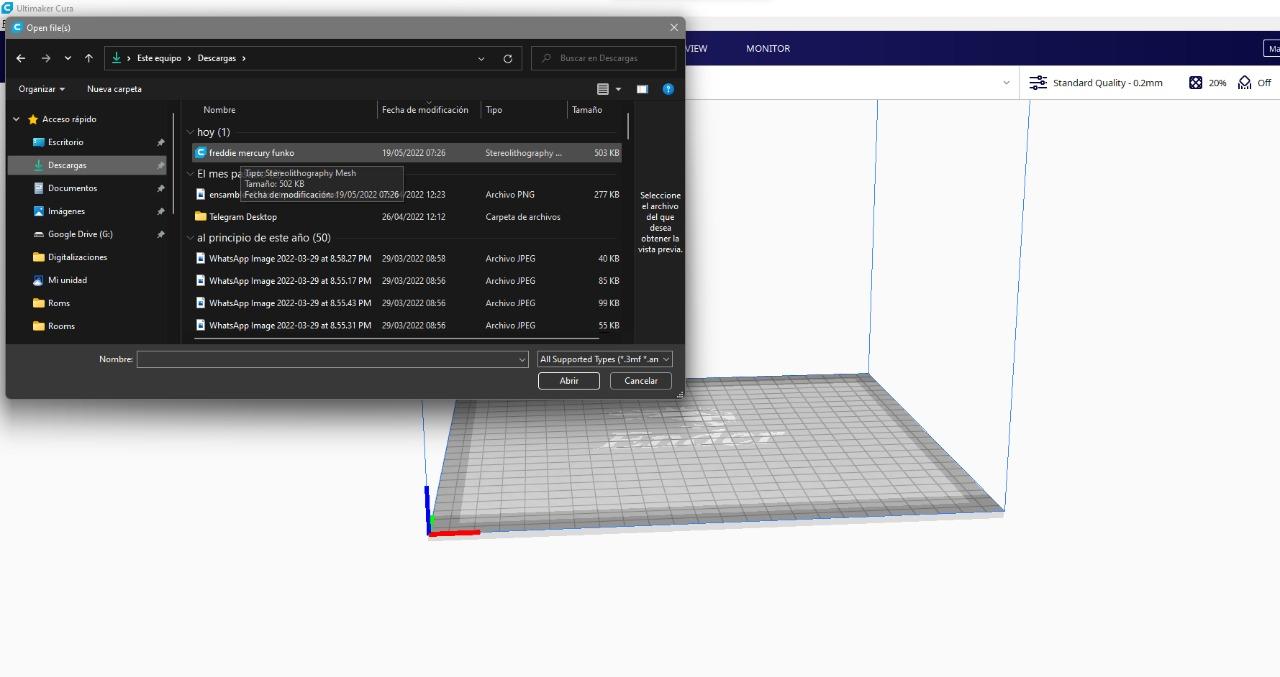
Task: Open recent locations chevron beside forward arrow
Action: pyautogui.click(x=68, y=58)
